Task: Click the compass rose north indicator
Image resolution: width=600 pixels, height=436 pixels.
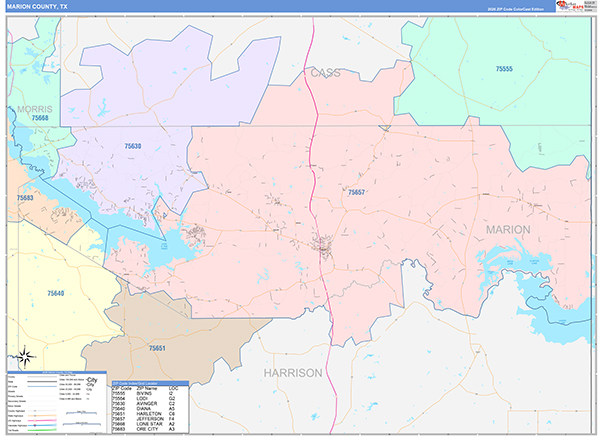Action: click(x=26, y=356)
